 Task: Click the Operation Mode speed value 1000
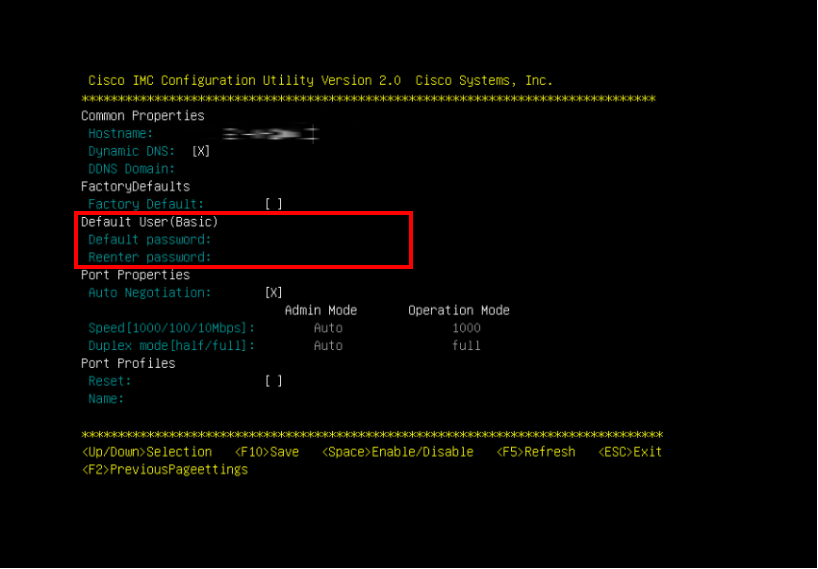pos(466,328)
